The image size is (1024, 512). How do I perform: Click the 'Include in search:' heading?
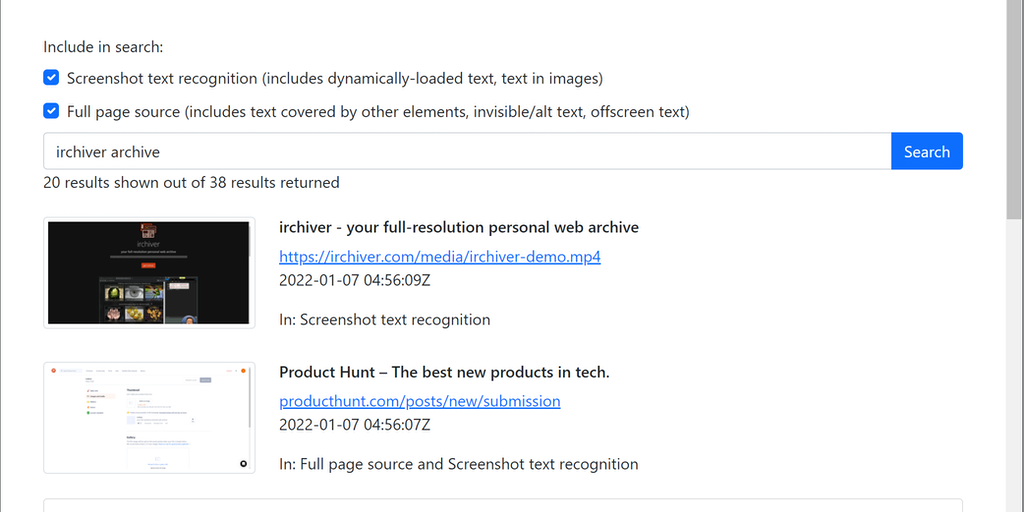(x=103, y=47)
